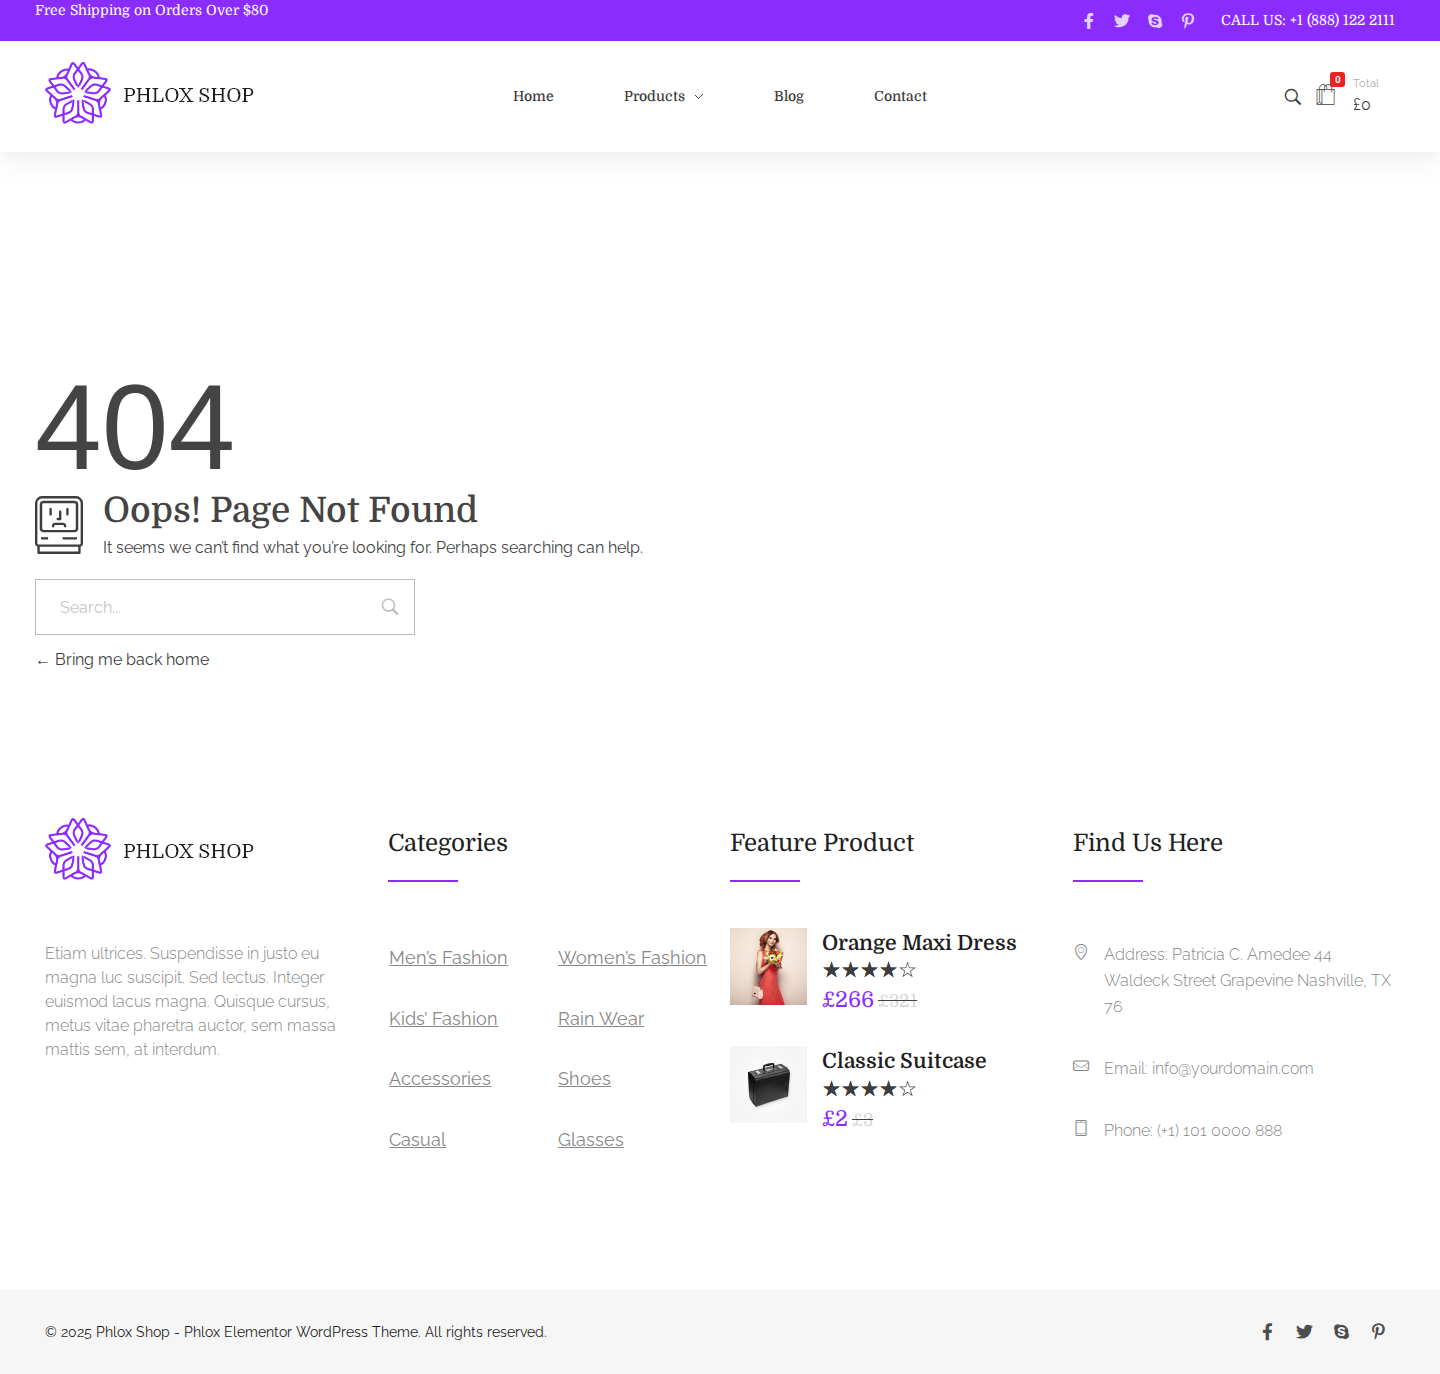Open the Rain Wear category link

[601, 1019]
